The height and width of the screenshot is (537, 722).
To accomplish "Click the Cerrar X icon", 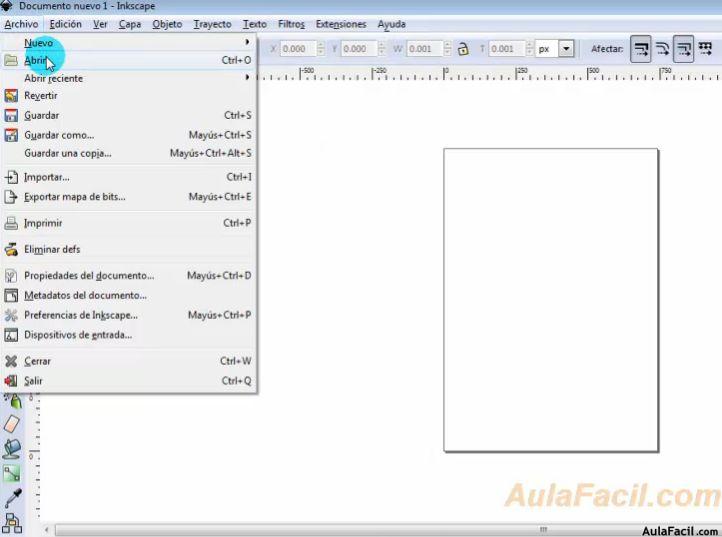I will pyautogui.click(x=11, y=361).
